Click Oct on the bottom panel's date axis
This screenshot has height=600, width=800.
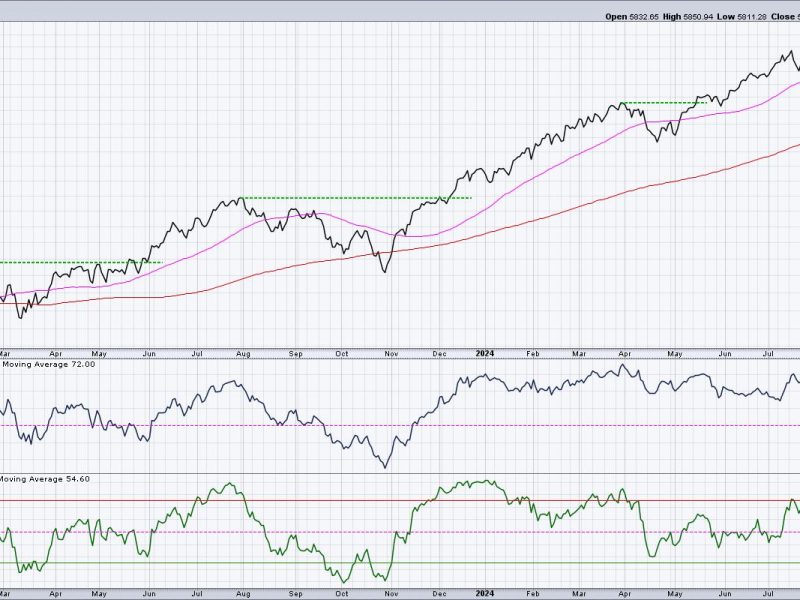coord(342,594)
